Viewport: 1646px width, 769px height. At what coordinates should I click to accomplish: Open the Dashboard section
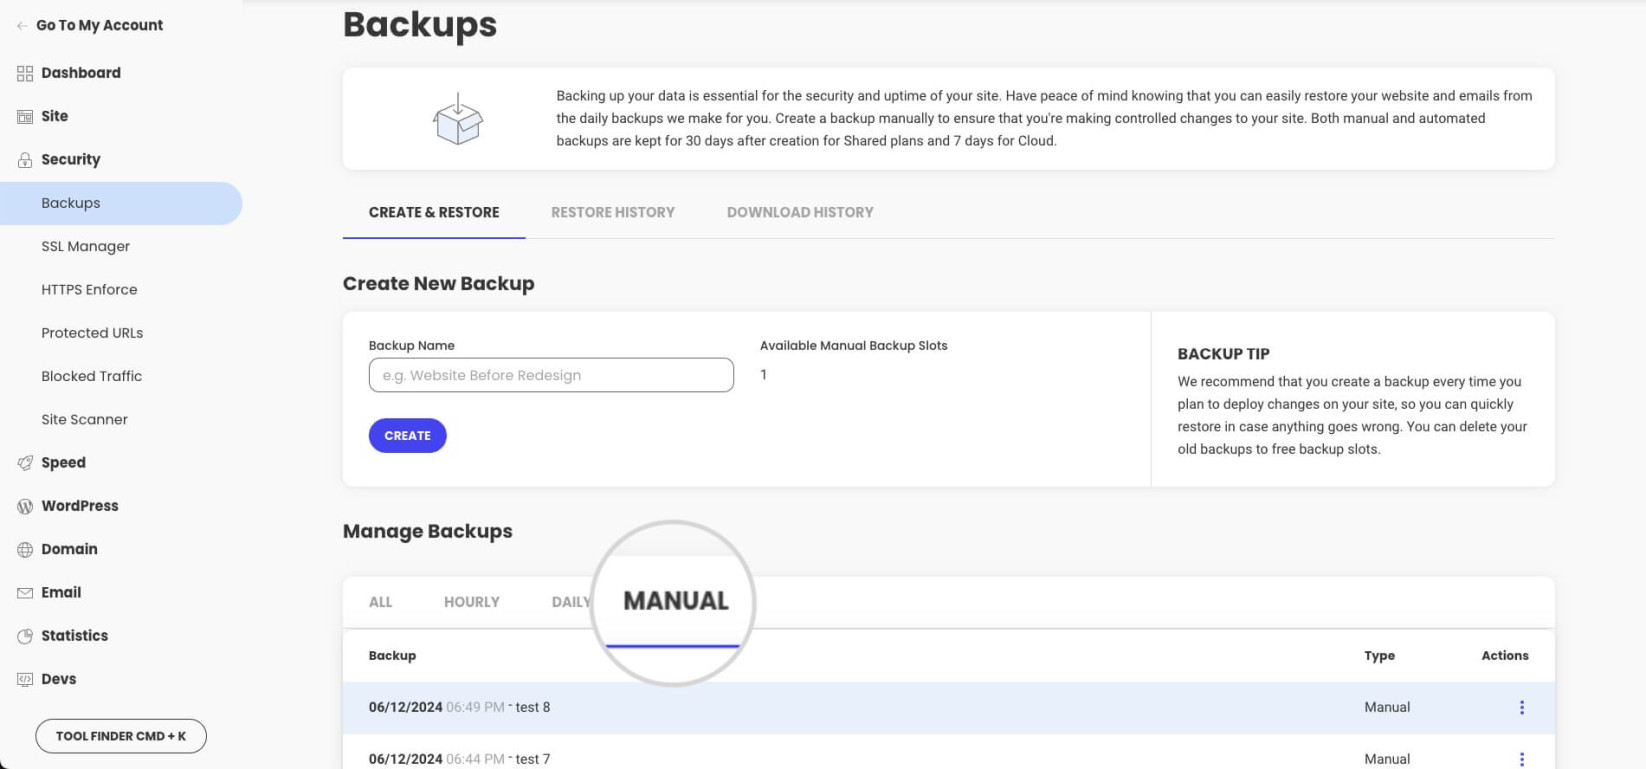coord(81,73)
